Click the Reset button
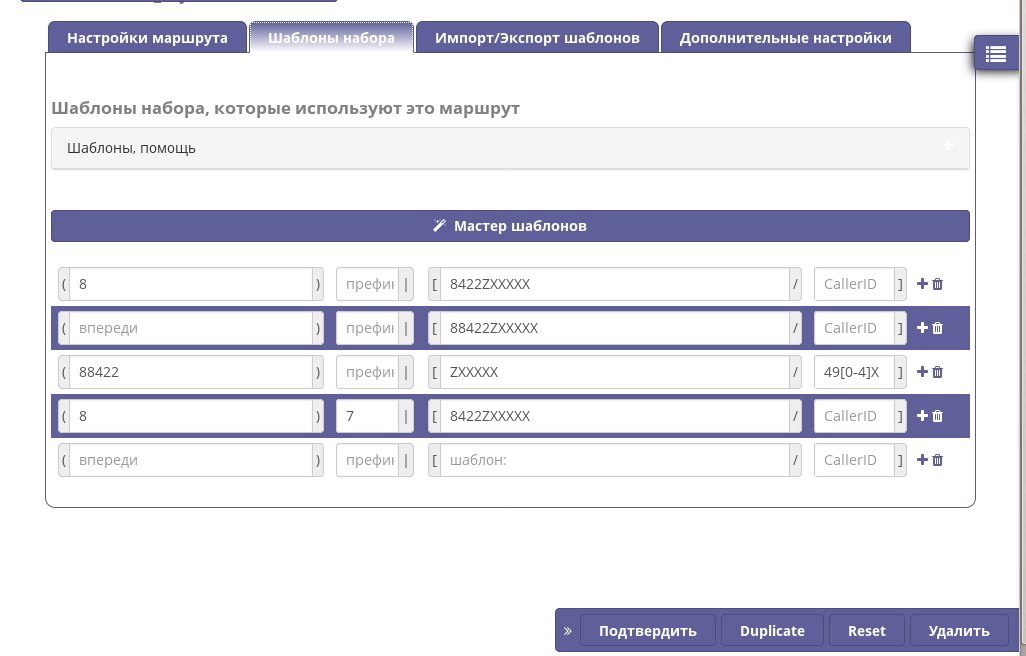1026x656 pixels. click(867, 631)
